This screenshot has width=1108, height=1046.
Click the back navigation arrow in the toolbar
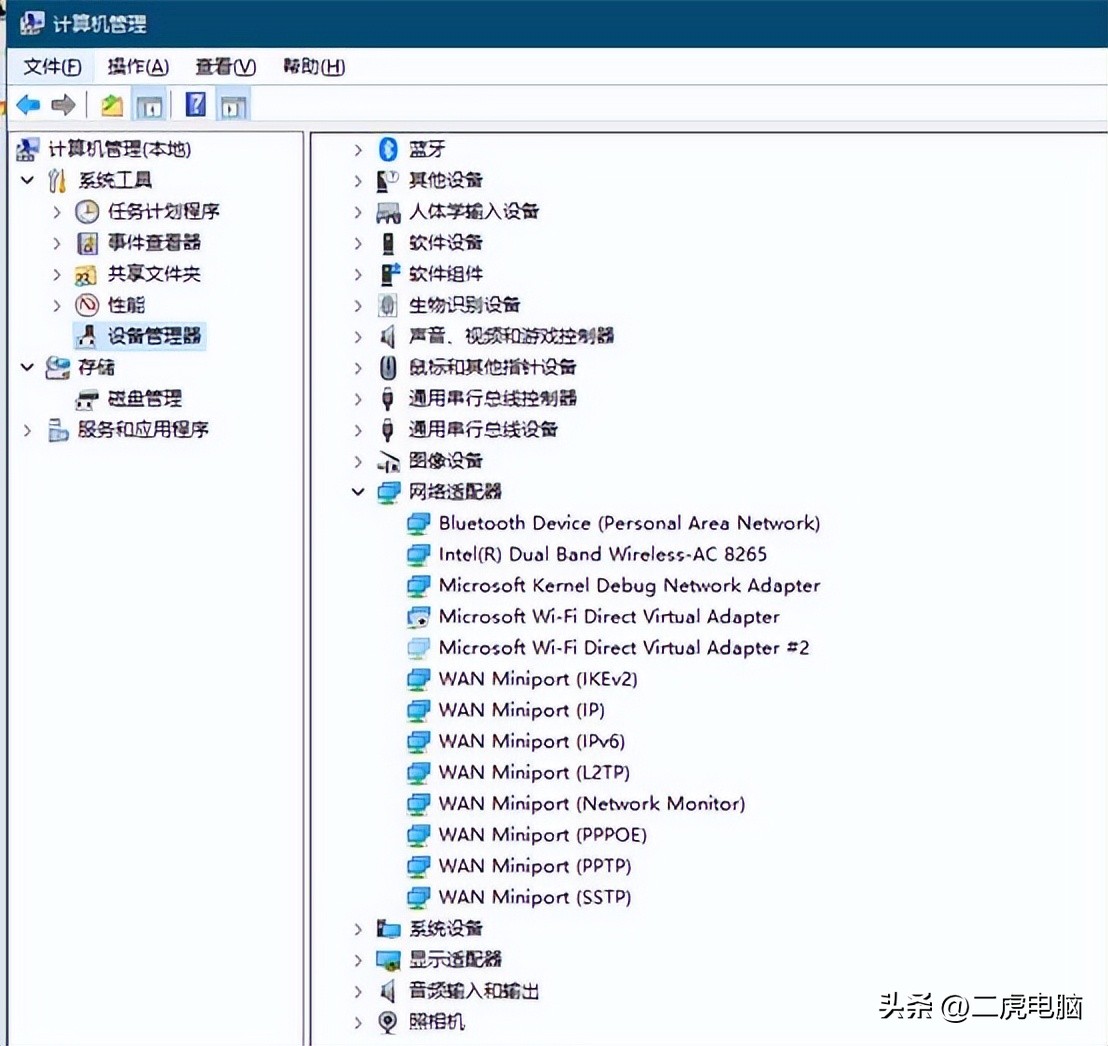[x=28, y=103]
